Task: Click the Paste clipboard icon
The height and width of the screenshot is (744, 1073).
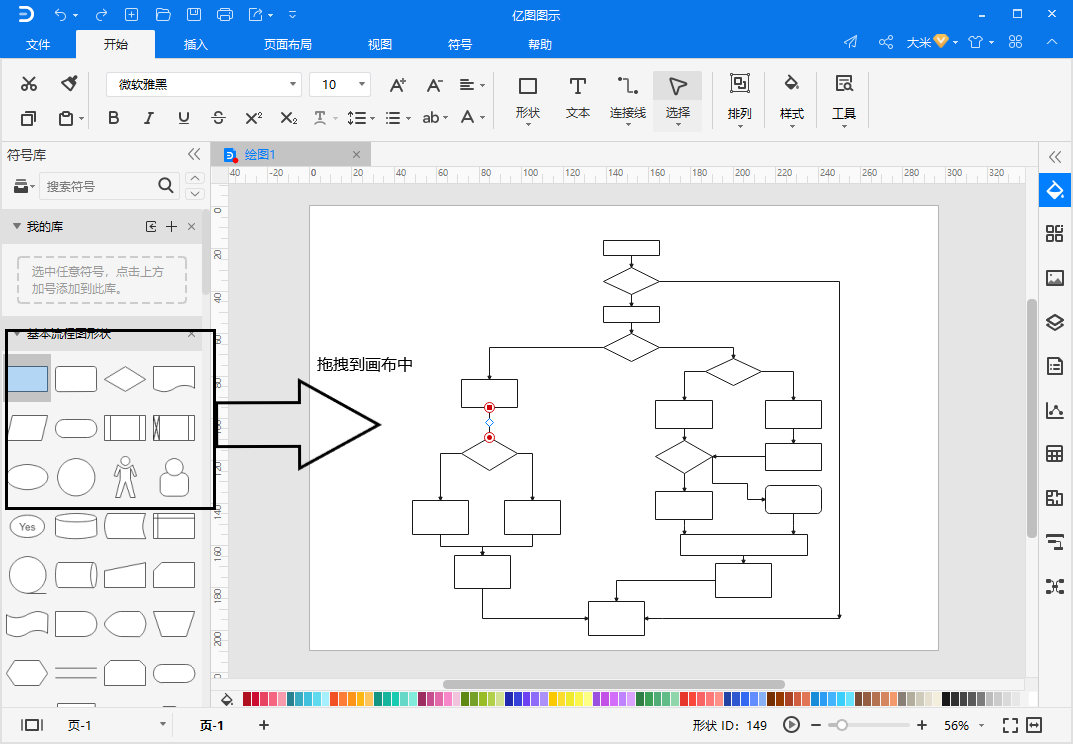Action: [x=66, y=118]
